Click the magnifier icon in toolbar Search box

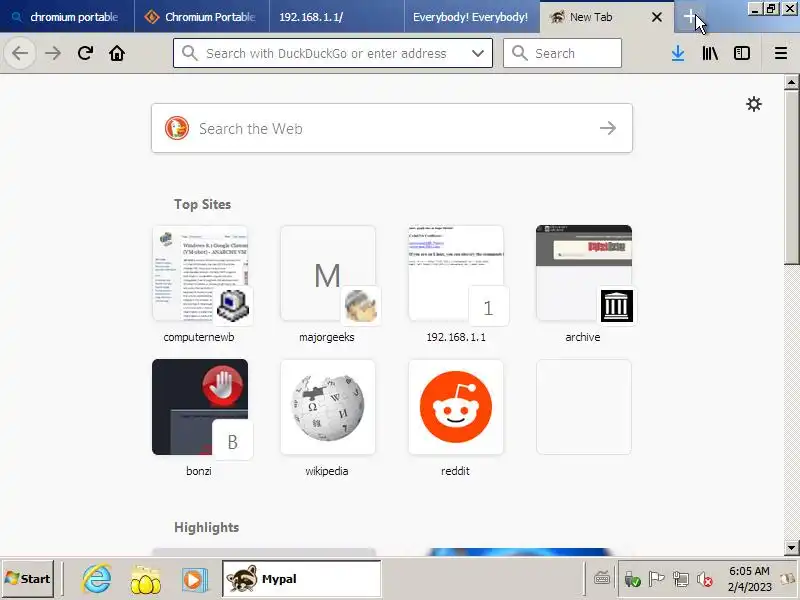point(519,53)
